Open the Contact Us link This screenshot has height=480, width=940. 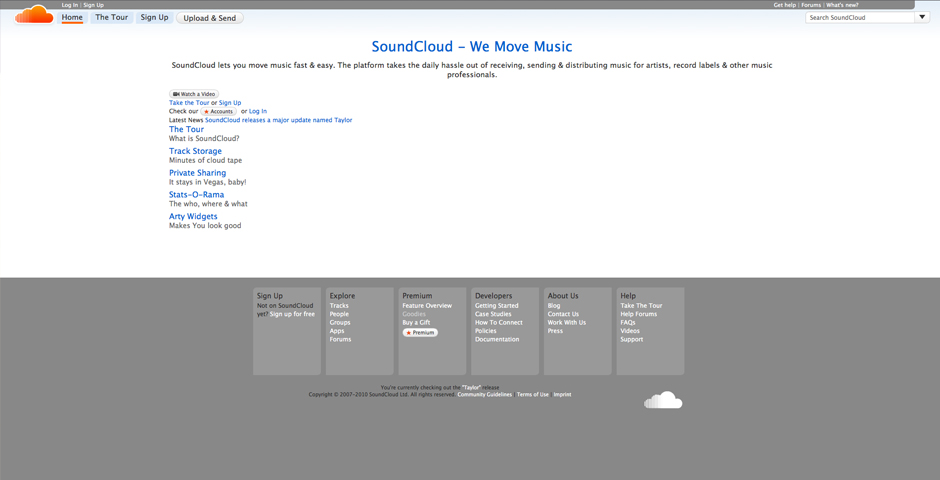(x=564, y=314)
